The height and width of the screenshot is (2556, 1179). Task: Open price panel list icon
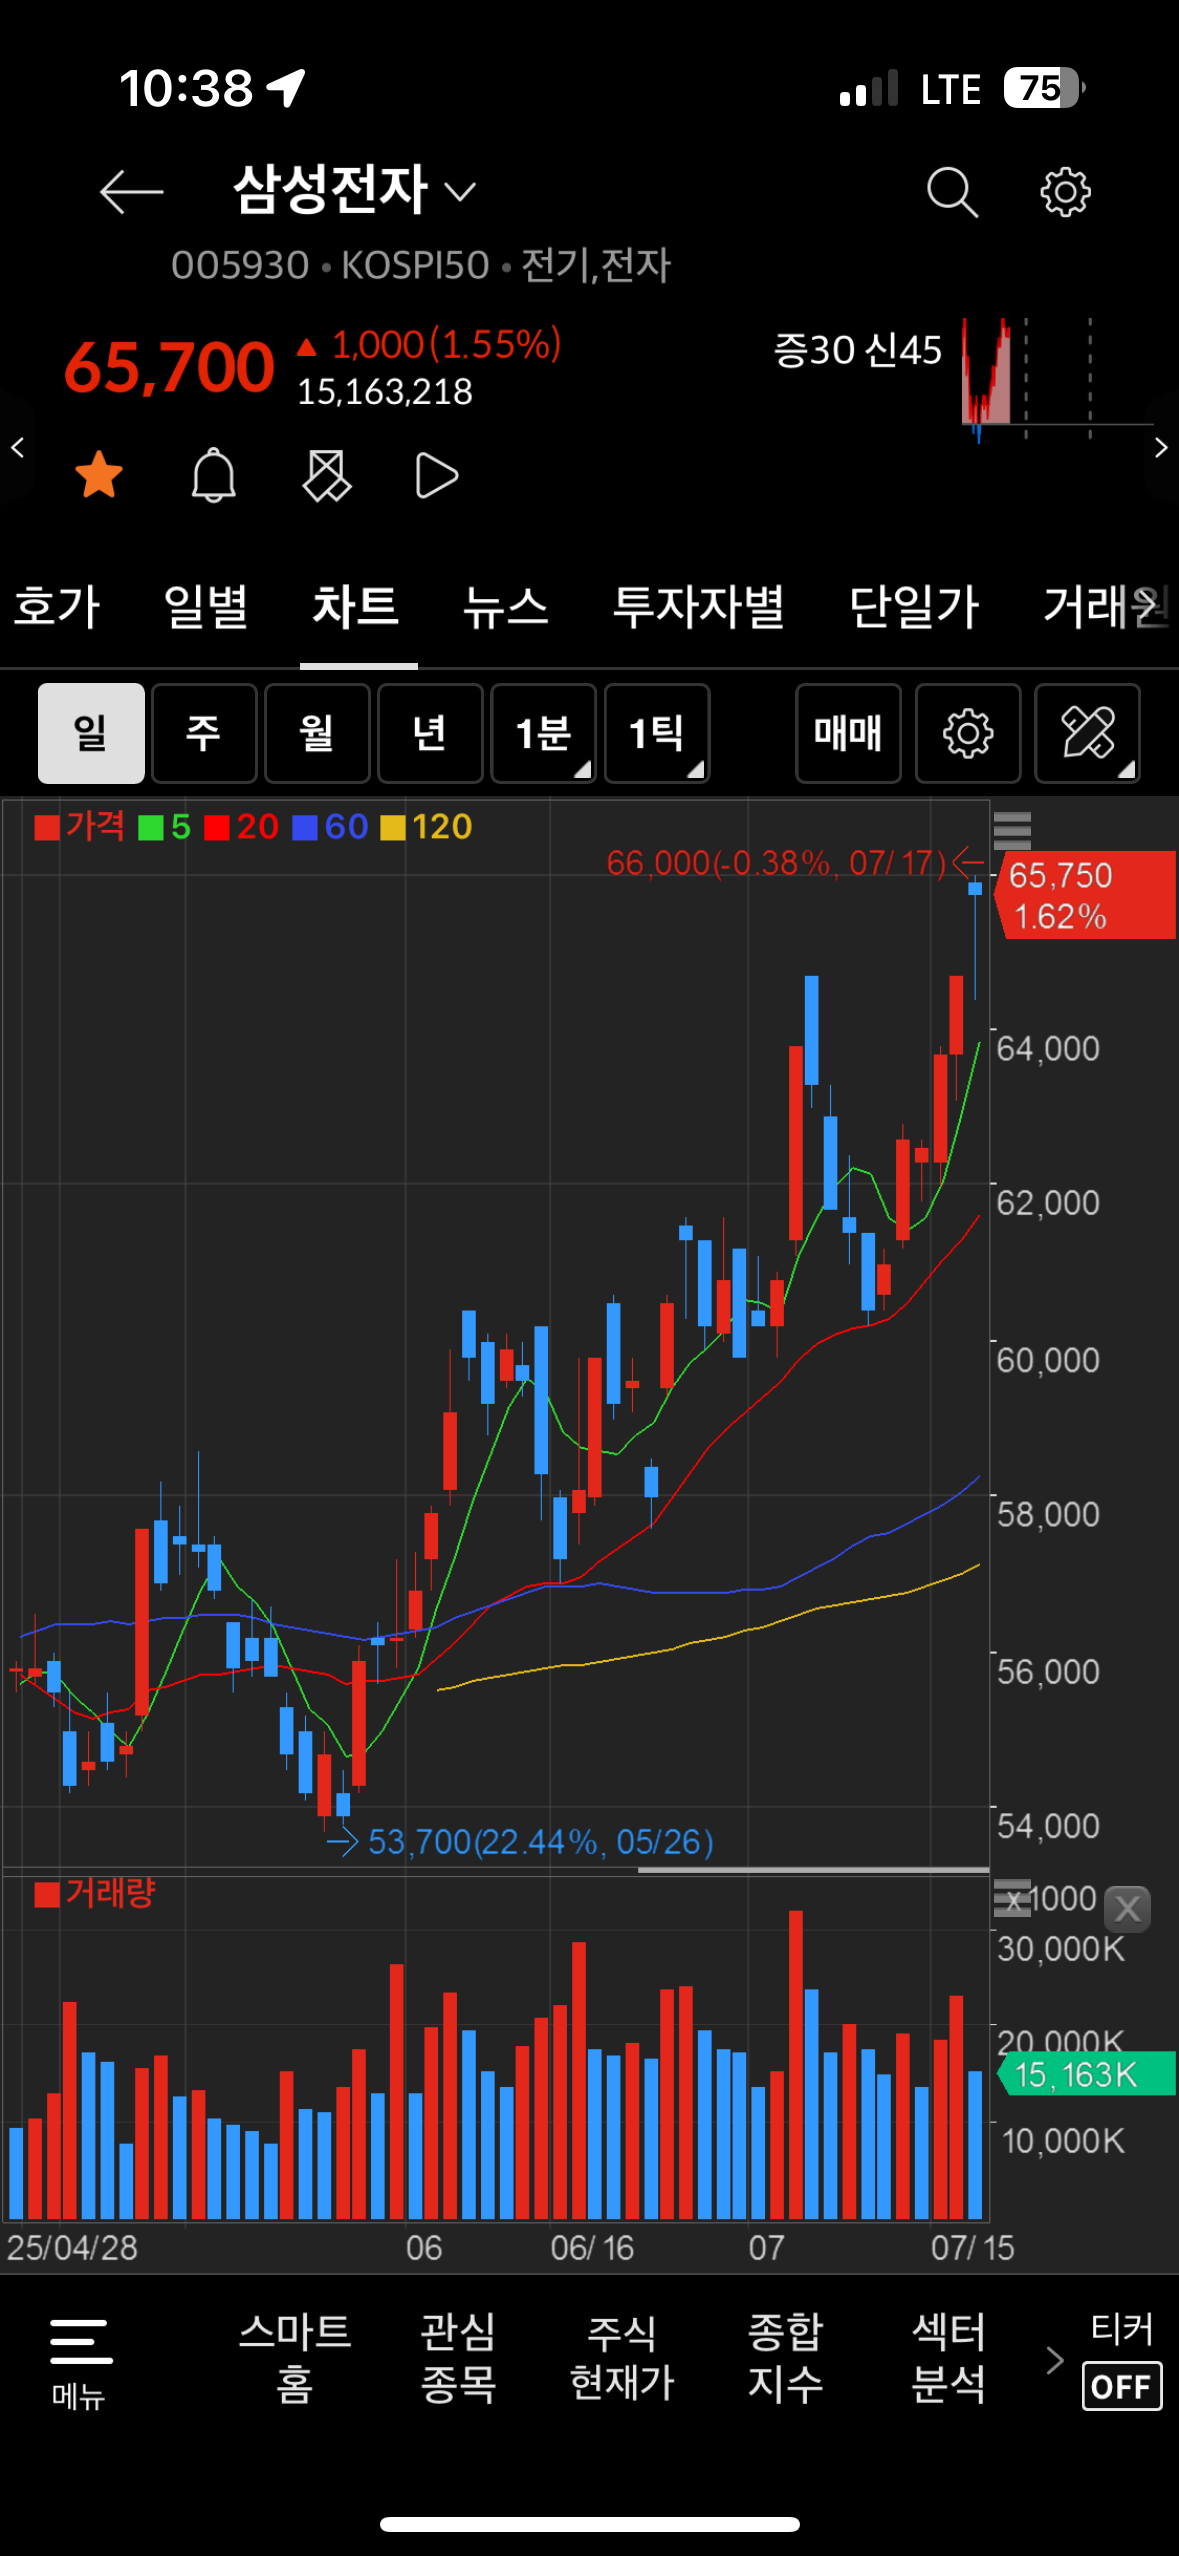(x=1012, y=831)
